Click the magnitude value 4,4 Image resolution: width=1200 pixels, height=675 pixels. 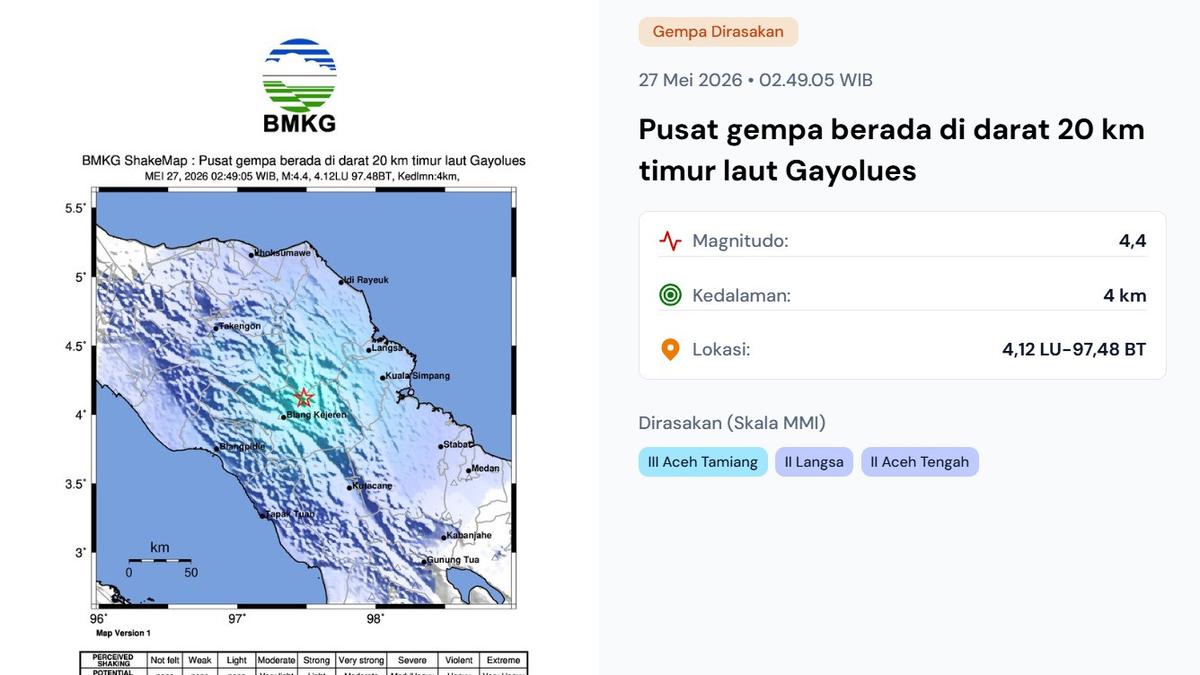point(1133,241)
